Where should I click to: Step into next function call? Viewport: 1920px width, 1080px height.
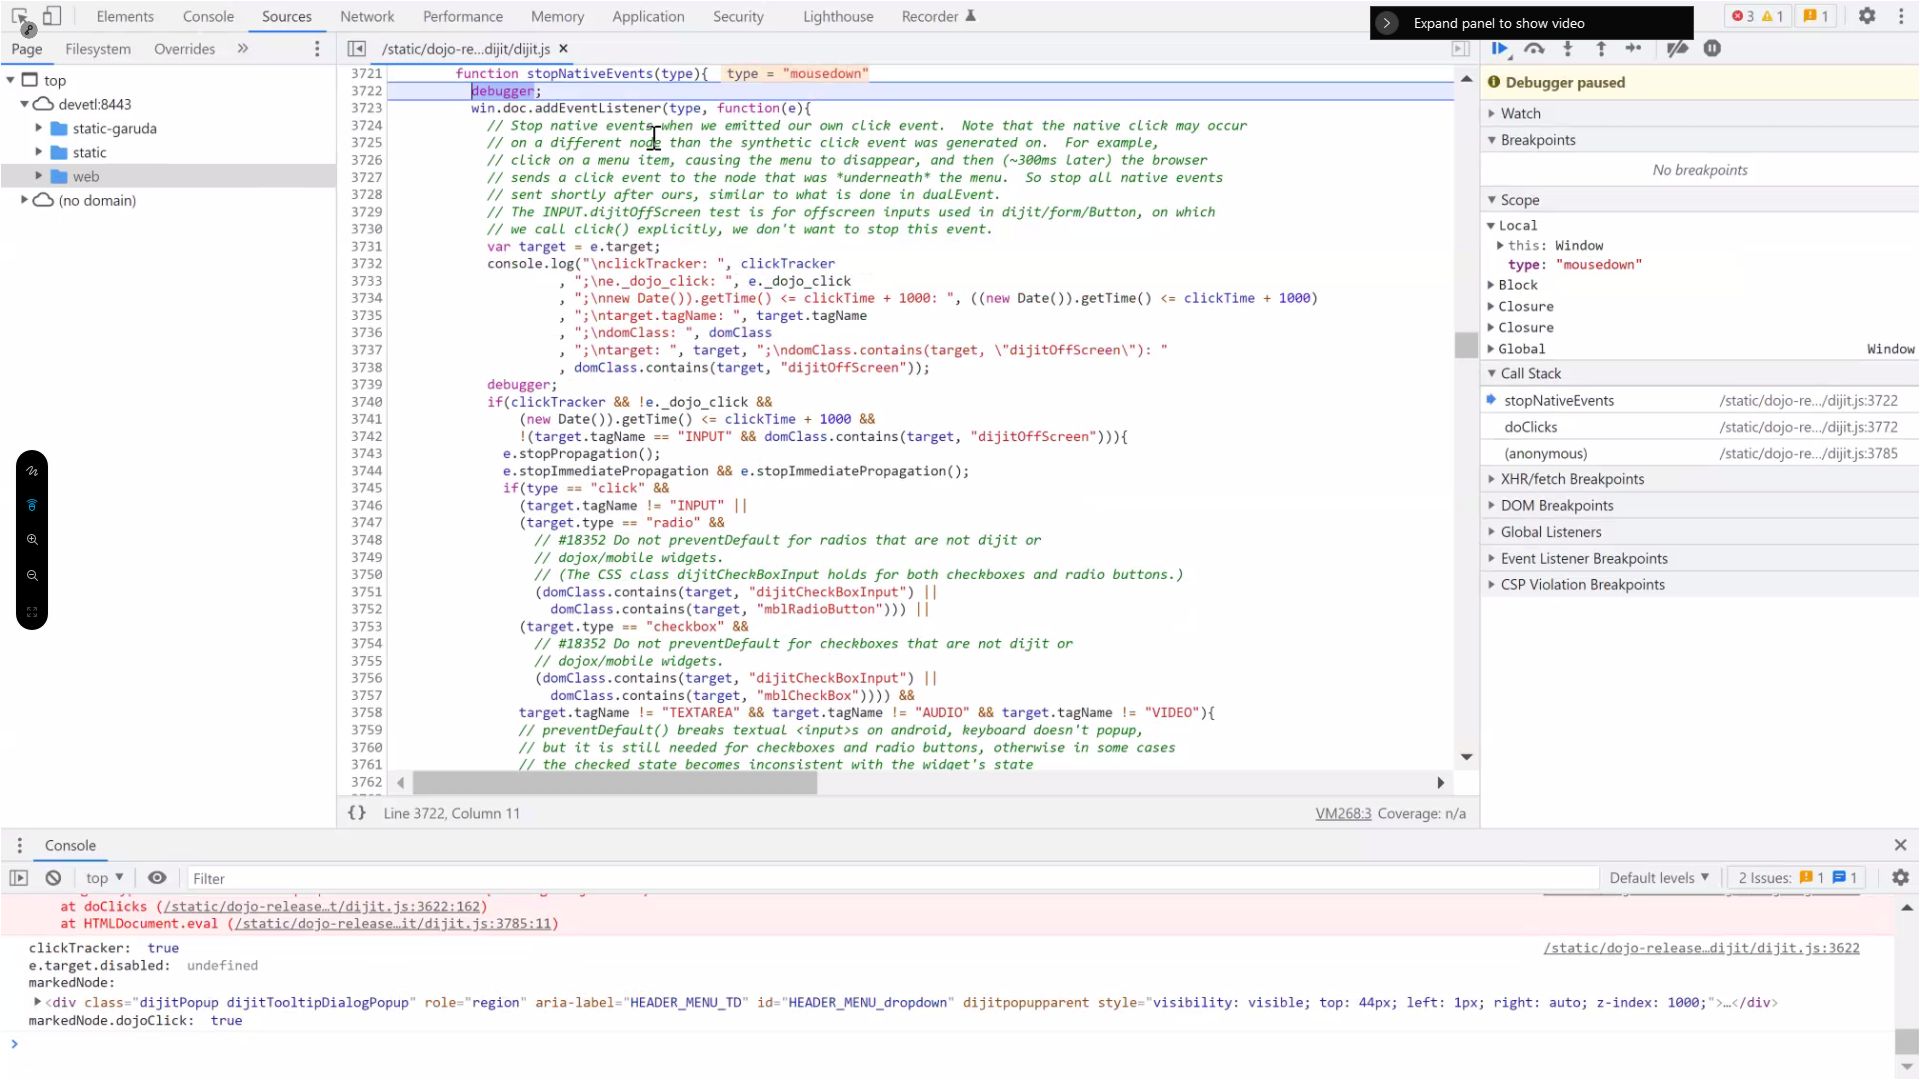coord(1567,48)
